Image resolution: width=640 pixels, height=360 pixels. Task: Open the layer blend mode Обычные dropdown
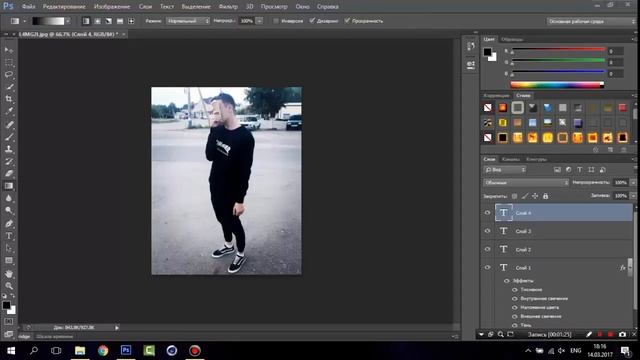[x=526, y=183]
